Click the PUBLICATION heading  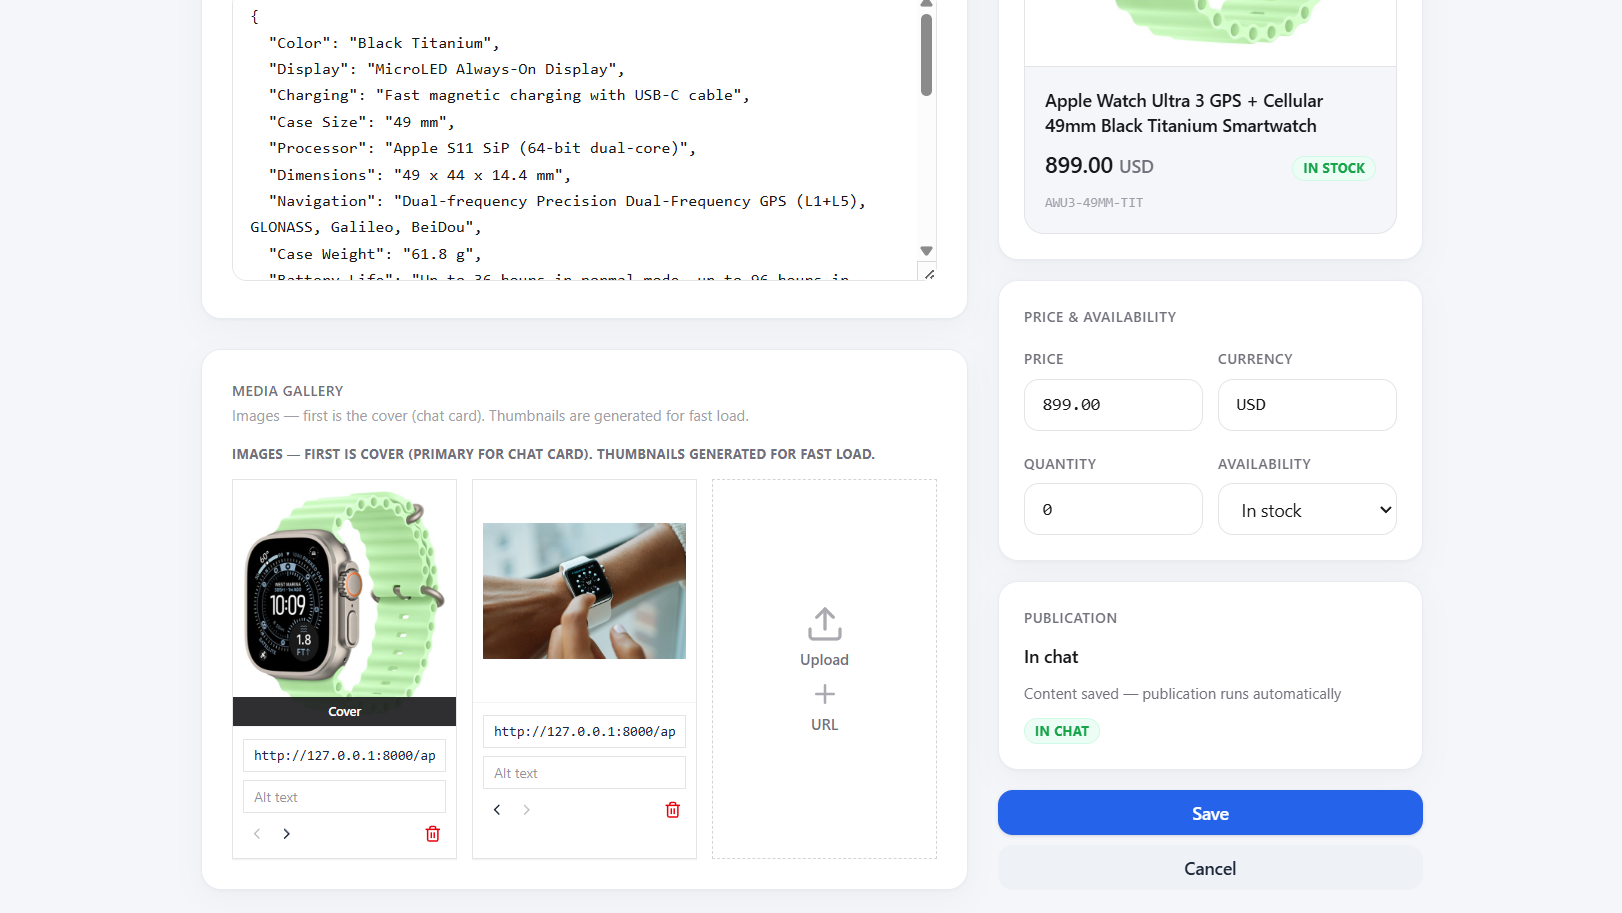pos(1070,618)
